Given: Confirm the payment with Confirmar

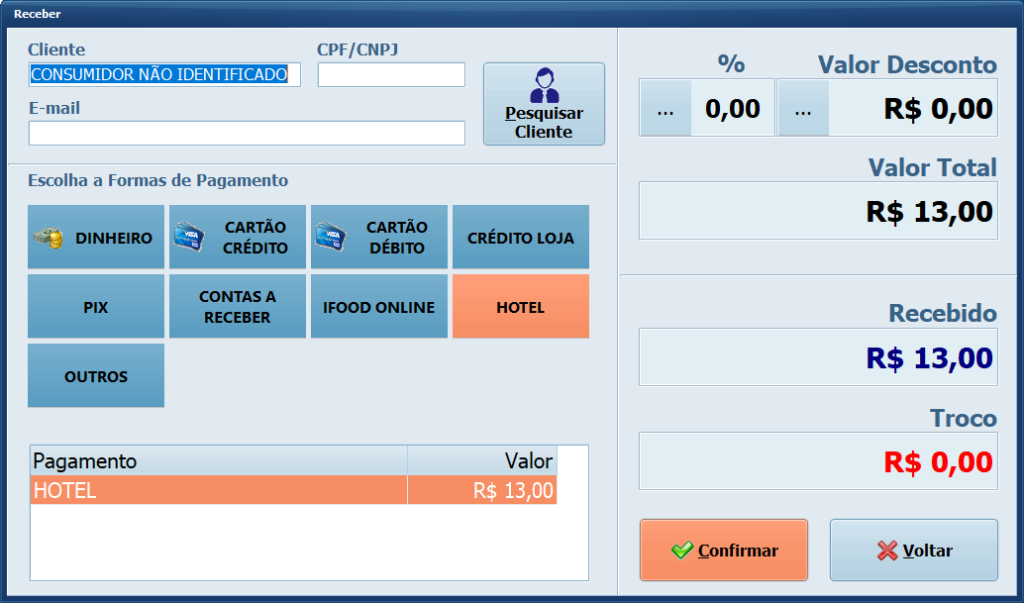Looking at the screenshot, I should point(723,550).
